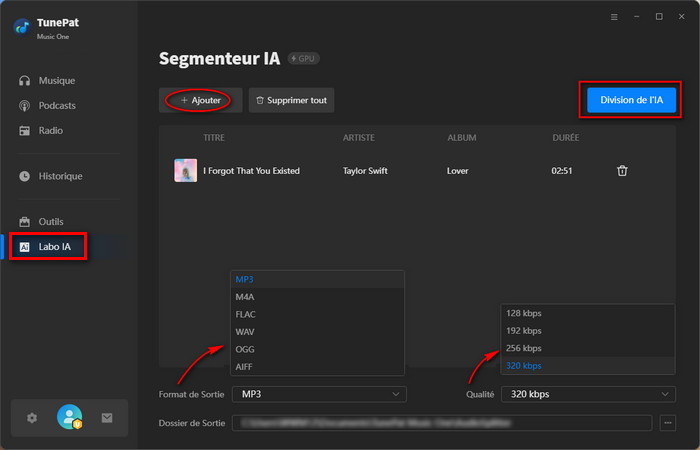Select MP3 in format list
This screenshot has height=450, width=700.
(x=317, y=279)
